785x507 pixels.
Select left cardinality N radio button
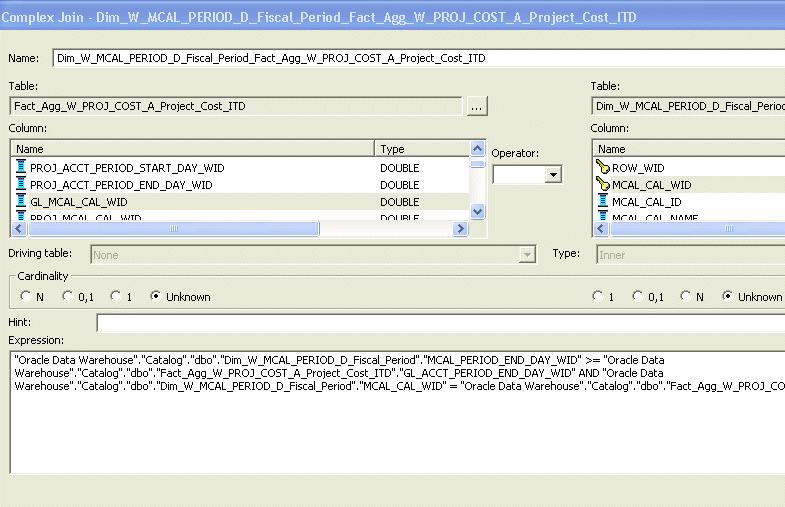[25, 296]
